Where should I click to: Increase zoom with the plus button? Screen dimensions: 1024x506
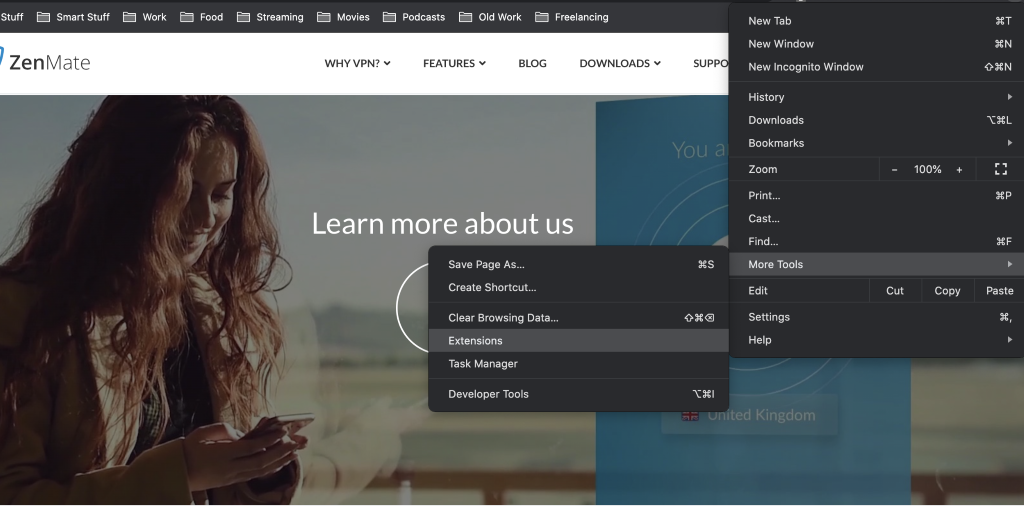coord(959,169)
